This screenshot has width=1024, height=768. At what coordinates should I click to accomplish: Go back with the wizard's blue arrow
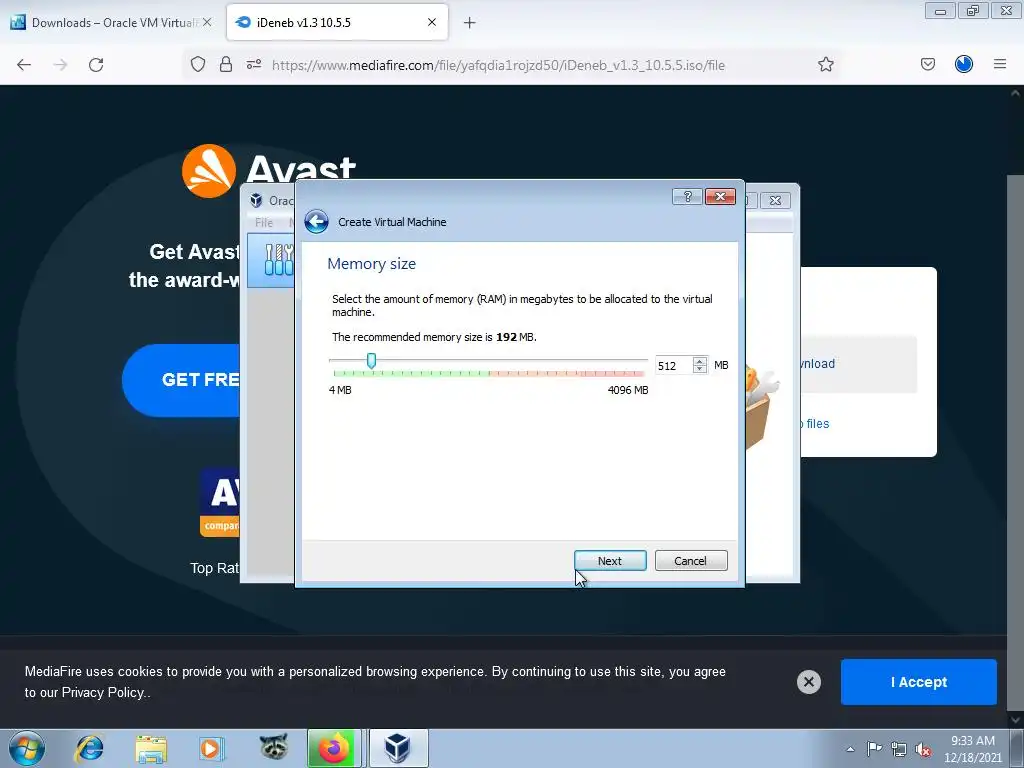pyautogui.click(x=316, y=222)
